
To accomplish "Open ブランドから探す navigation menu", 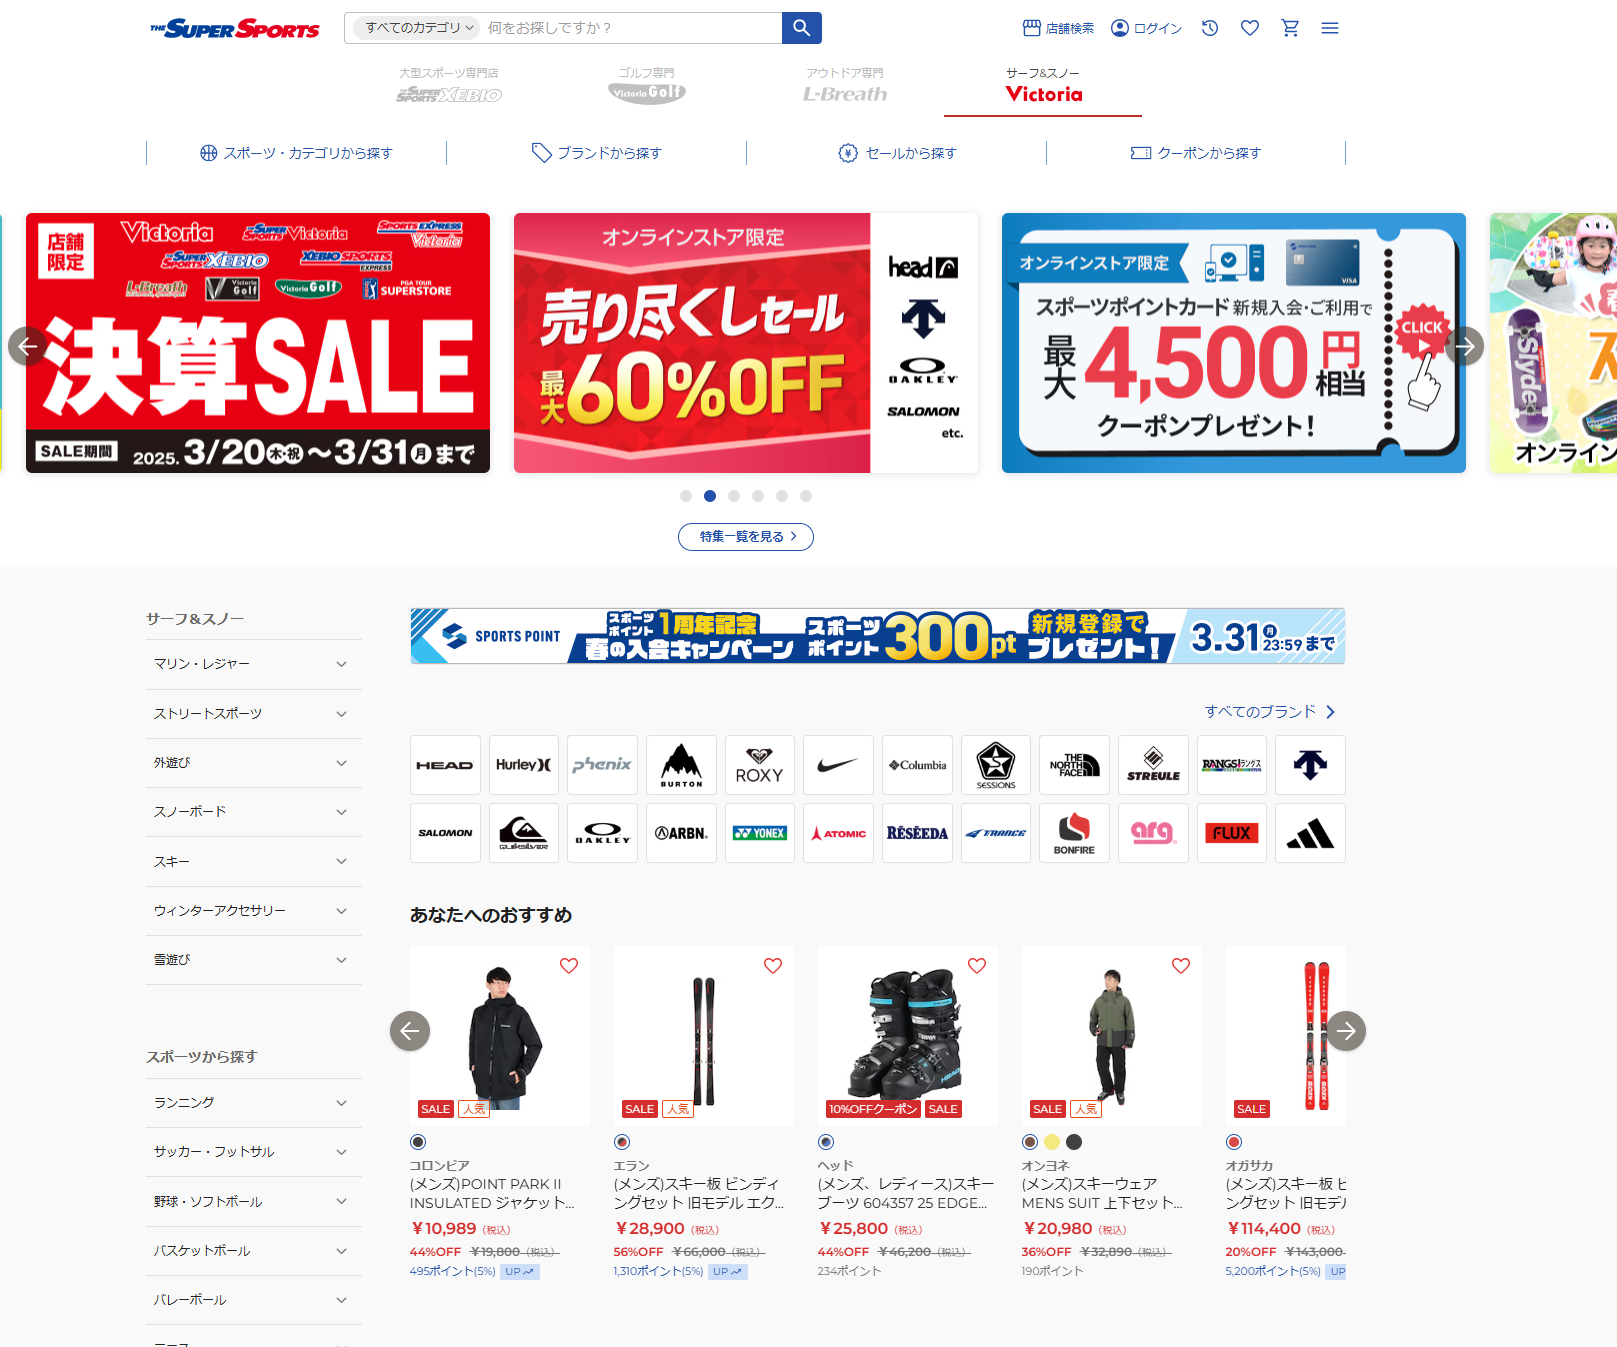I will tap(596, 153).
